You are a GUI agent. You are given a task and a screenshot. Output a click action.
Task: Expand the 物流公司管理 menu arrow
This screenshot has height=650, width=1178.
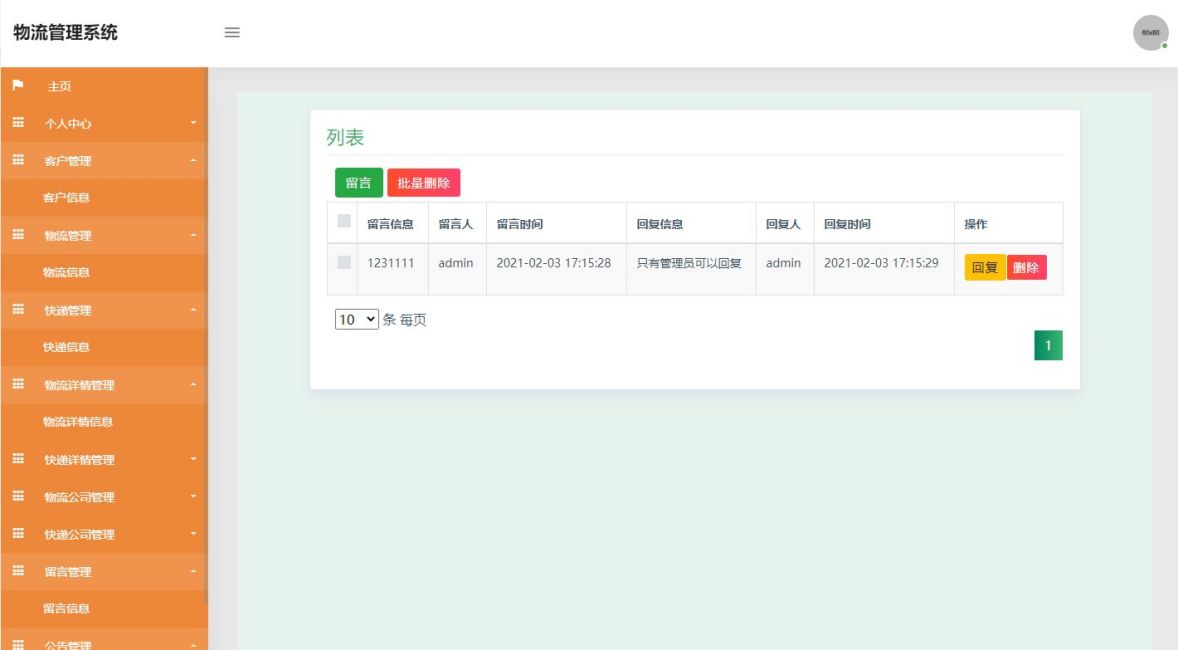click(x=193, y=496)
